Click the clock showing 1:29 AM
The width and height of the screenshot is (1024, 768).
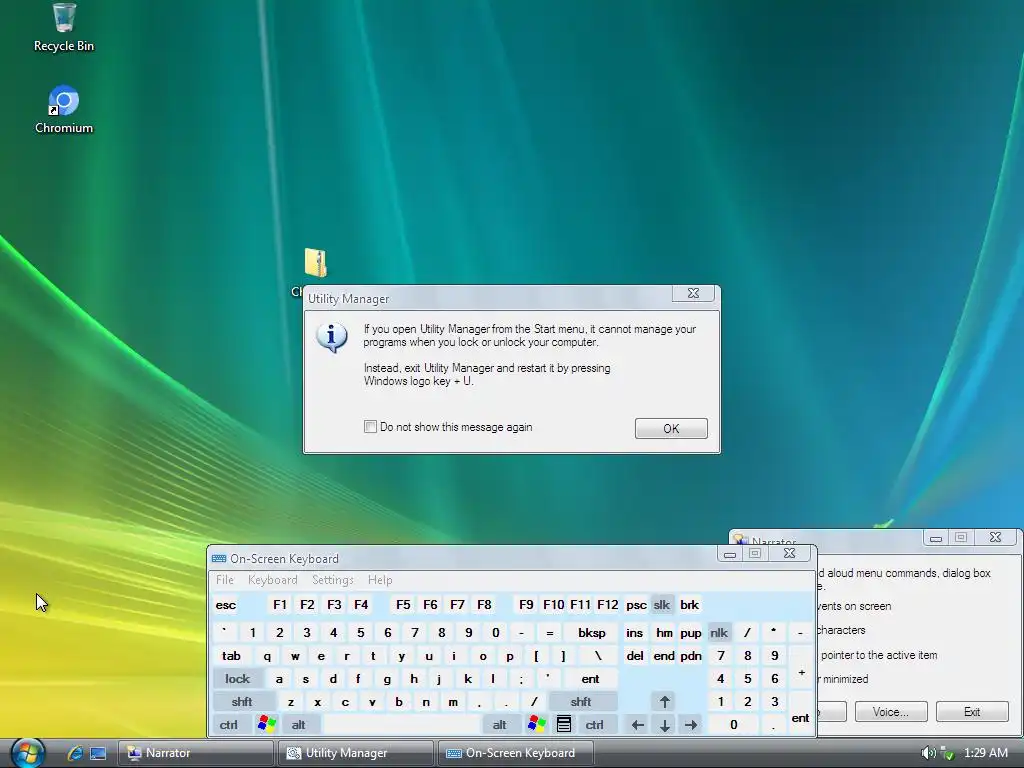[x=986, y=753]
